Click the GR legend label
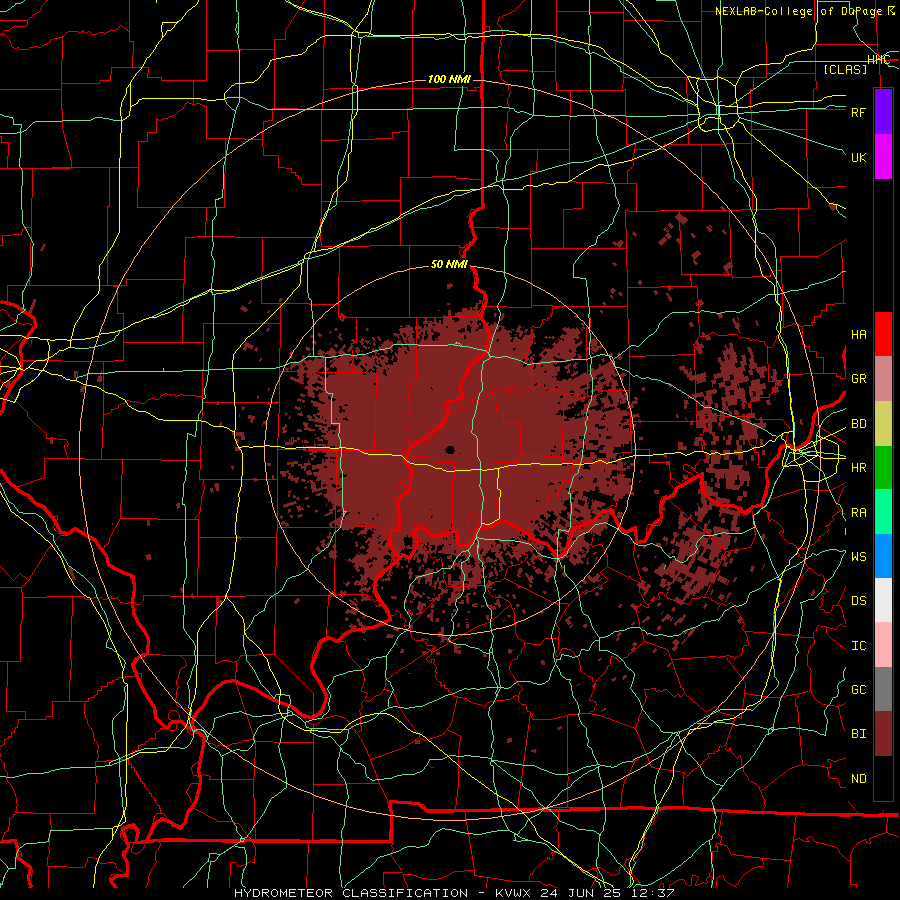 point(859,379)
